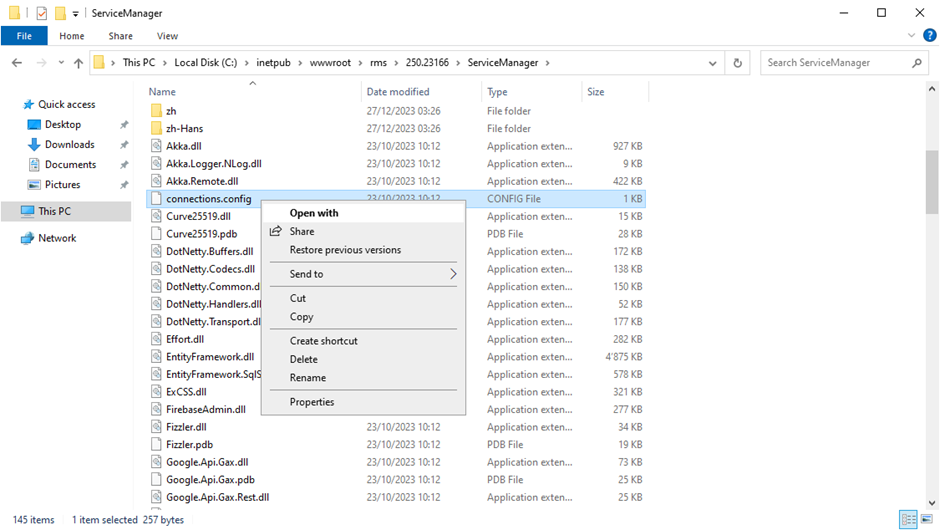
Task: Choose Share from the context menu
Action: click(x=363, y=231)
